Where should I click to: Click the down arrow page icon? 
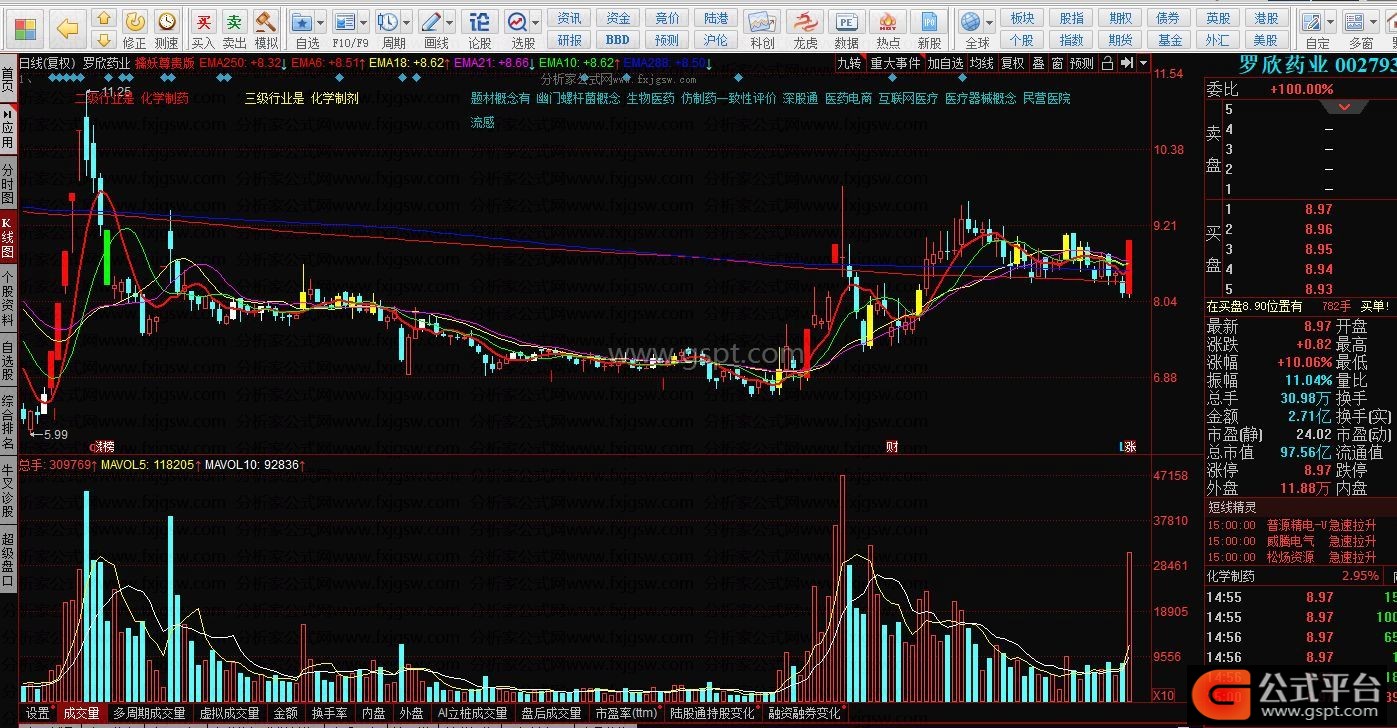[x=103, y=38]
